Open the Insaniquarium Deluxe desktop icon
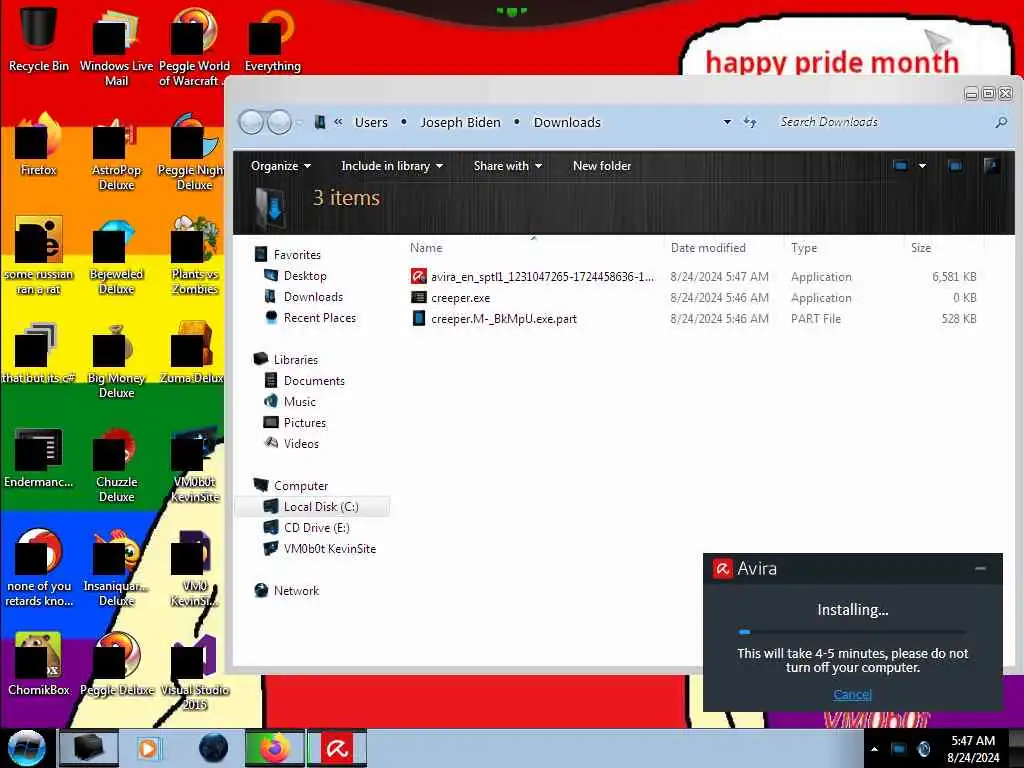 [116, 568]
